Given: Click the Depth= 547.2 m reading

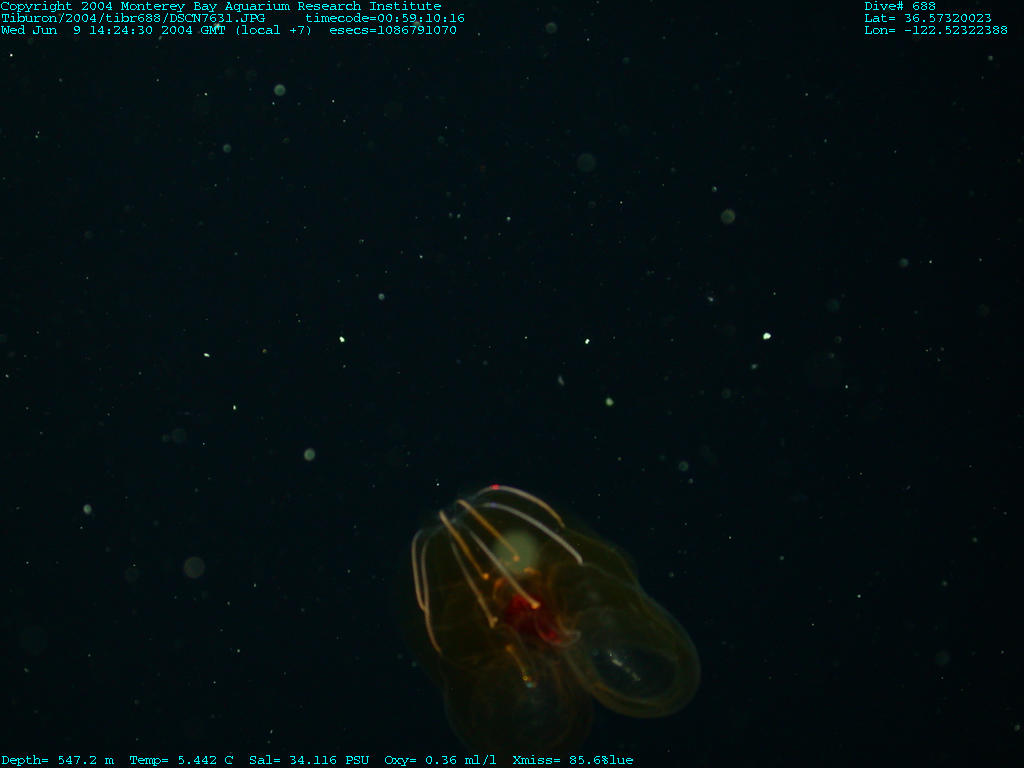Looking at the screenshot, I should 57,760.
